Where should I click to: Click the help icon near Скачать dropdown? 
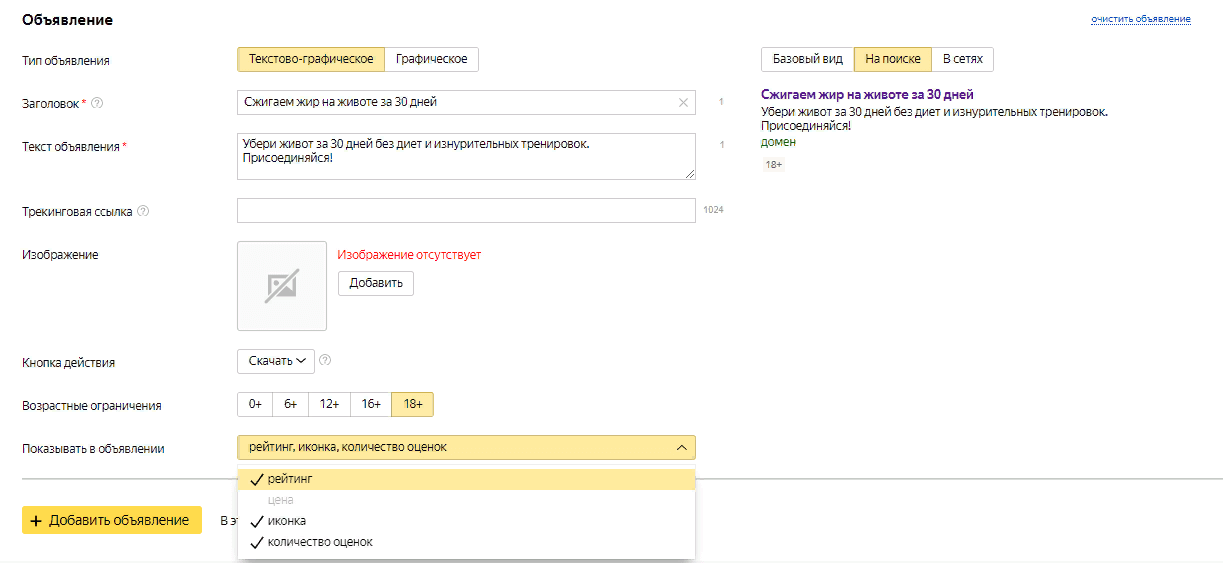(325, 361)
